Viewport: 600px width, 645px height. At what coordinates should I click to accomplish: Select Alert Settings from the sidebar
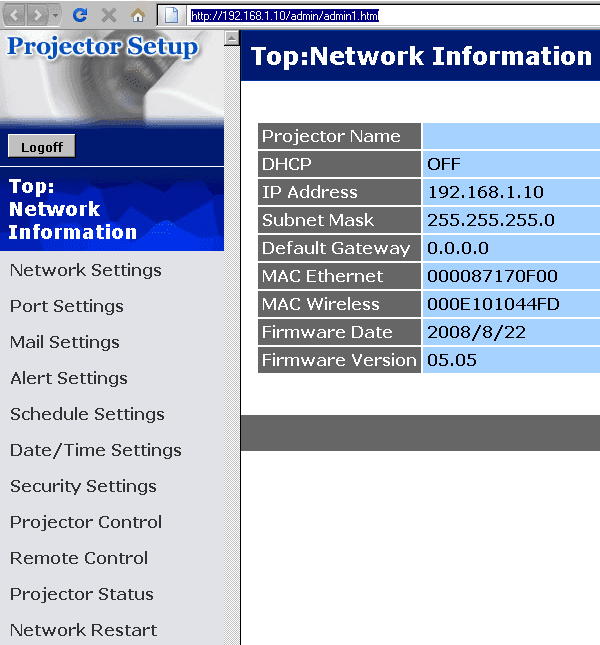click(69, 378)
